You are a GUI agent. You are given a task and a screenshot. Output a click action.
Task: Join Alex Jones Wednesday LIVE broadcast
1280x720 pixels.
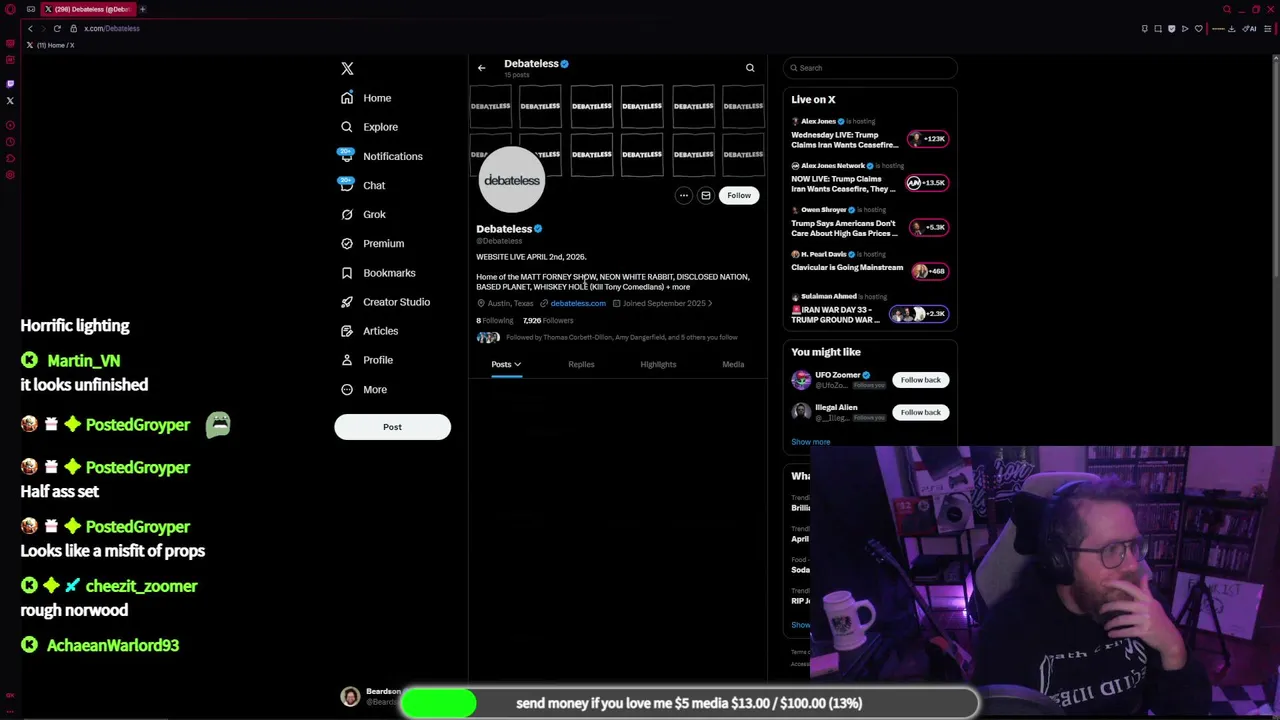click(870, 134)
